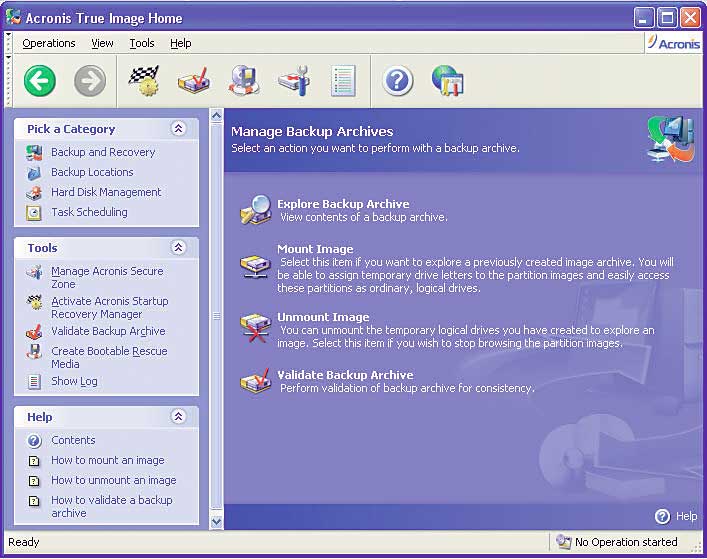Click Create Bootable Rescue Media sidebar icon
Image resolution: width=707 pixels, height=559 pixels.
point(34,352)
